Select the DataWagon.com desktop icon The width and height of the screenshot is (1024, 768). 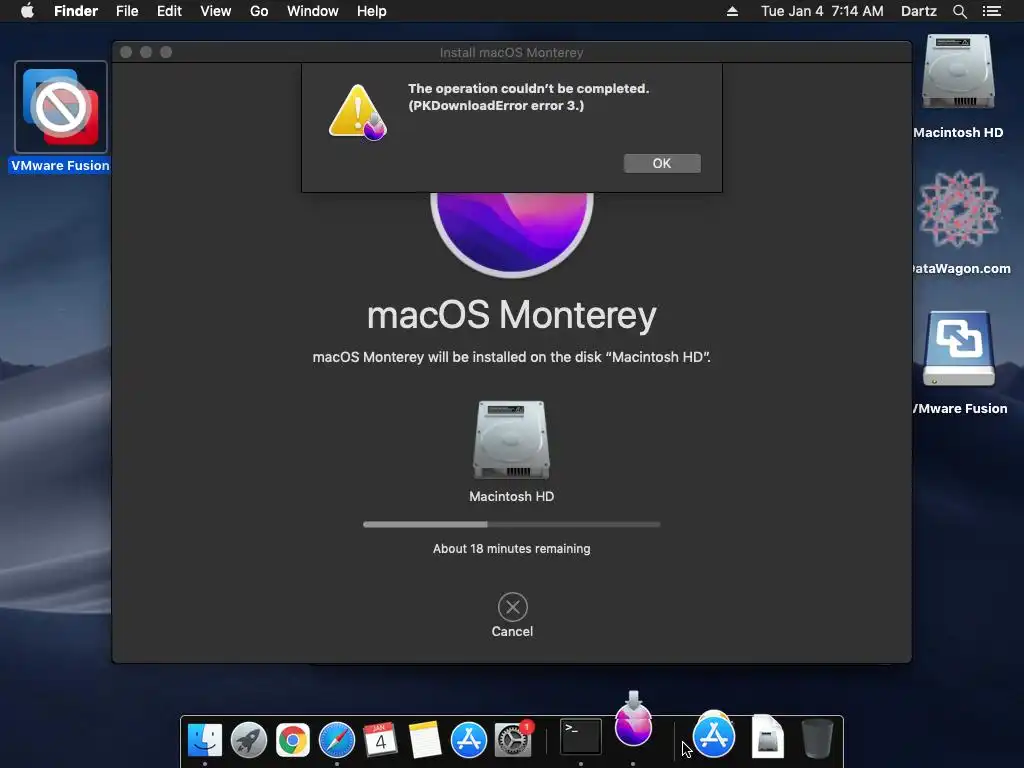coord(958,209)
